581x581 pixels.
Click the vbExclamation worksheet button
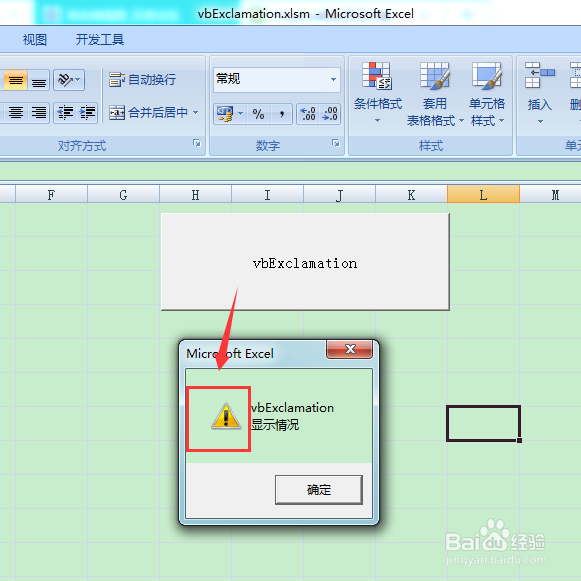305,262
